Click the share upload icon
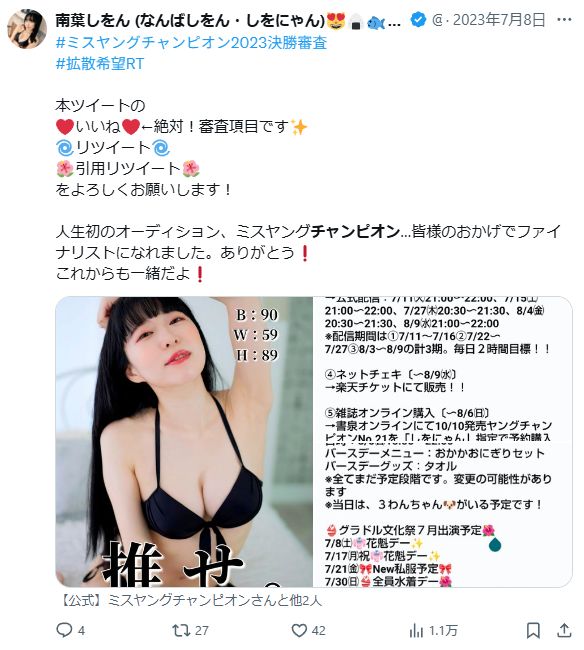Screen dimensions: 584x650 click(x=564, y=630)
